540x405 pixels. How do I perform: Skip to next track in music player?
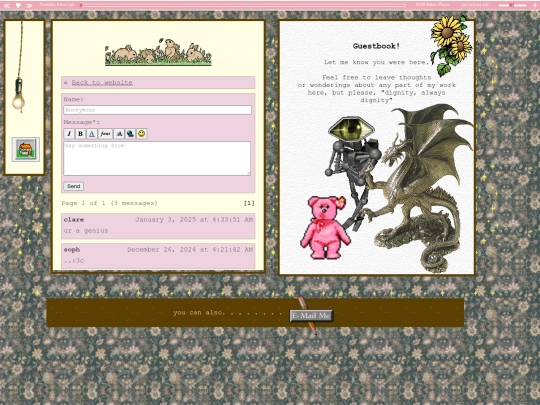(x=29, y=5)
